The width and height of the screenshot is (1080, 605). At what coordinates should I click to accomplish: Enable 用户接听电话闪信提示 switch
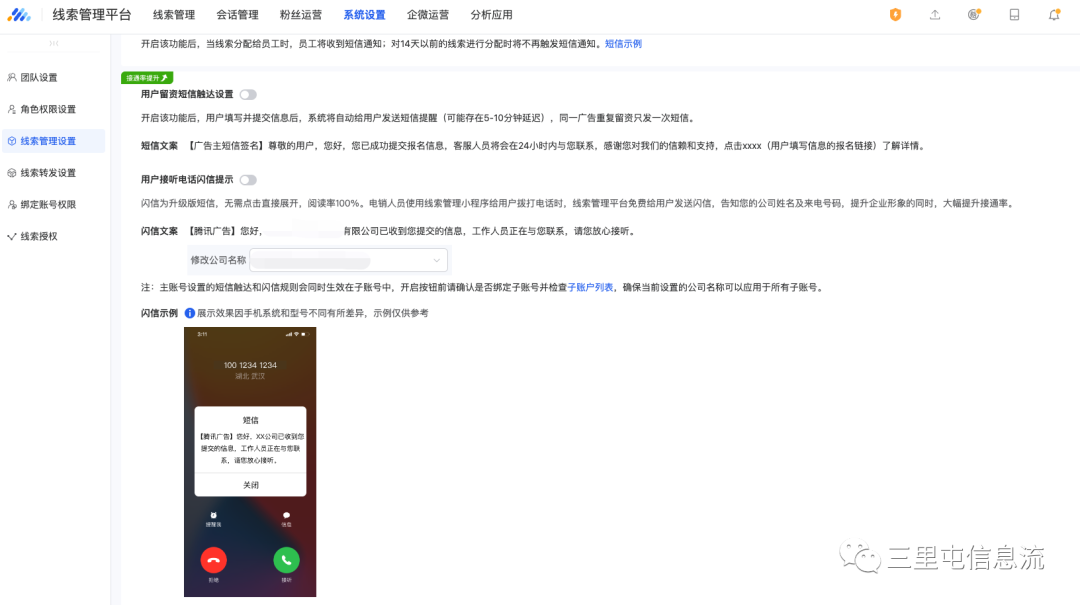point(247,180)
